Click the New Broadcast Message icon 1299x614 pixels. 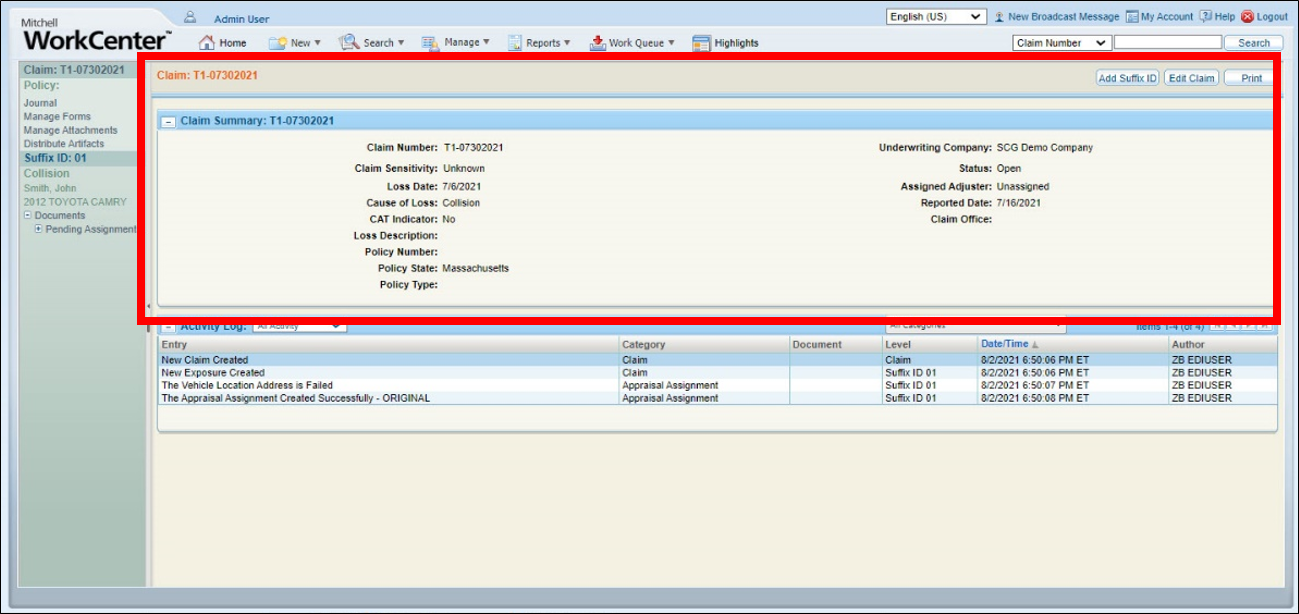(x=999, y=17)
